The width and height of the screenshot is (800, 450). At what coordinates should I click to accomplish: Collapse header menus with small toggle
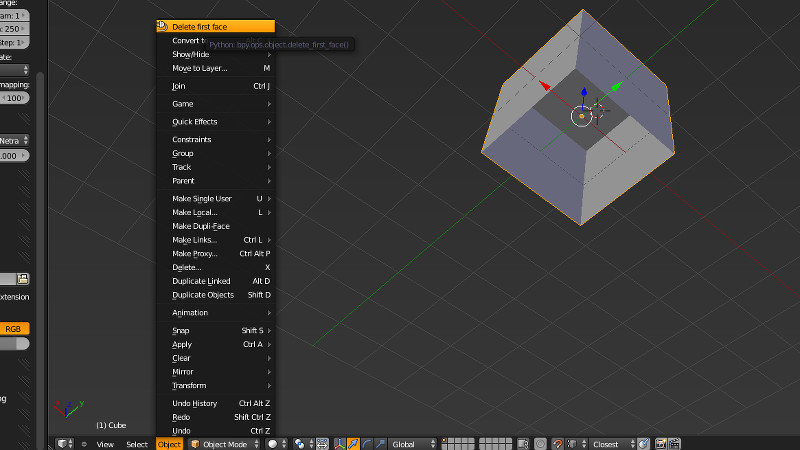84,444
